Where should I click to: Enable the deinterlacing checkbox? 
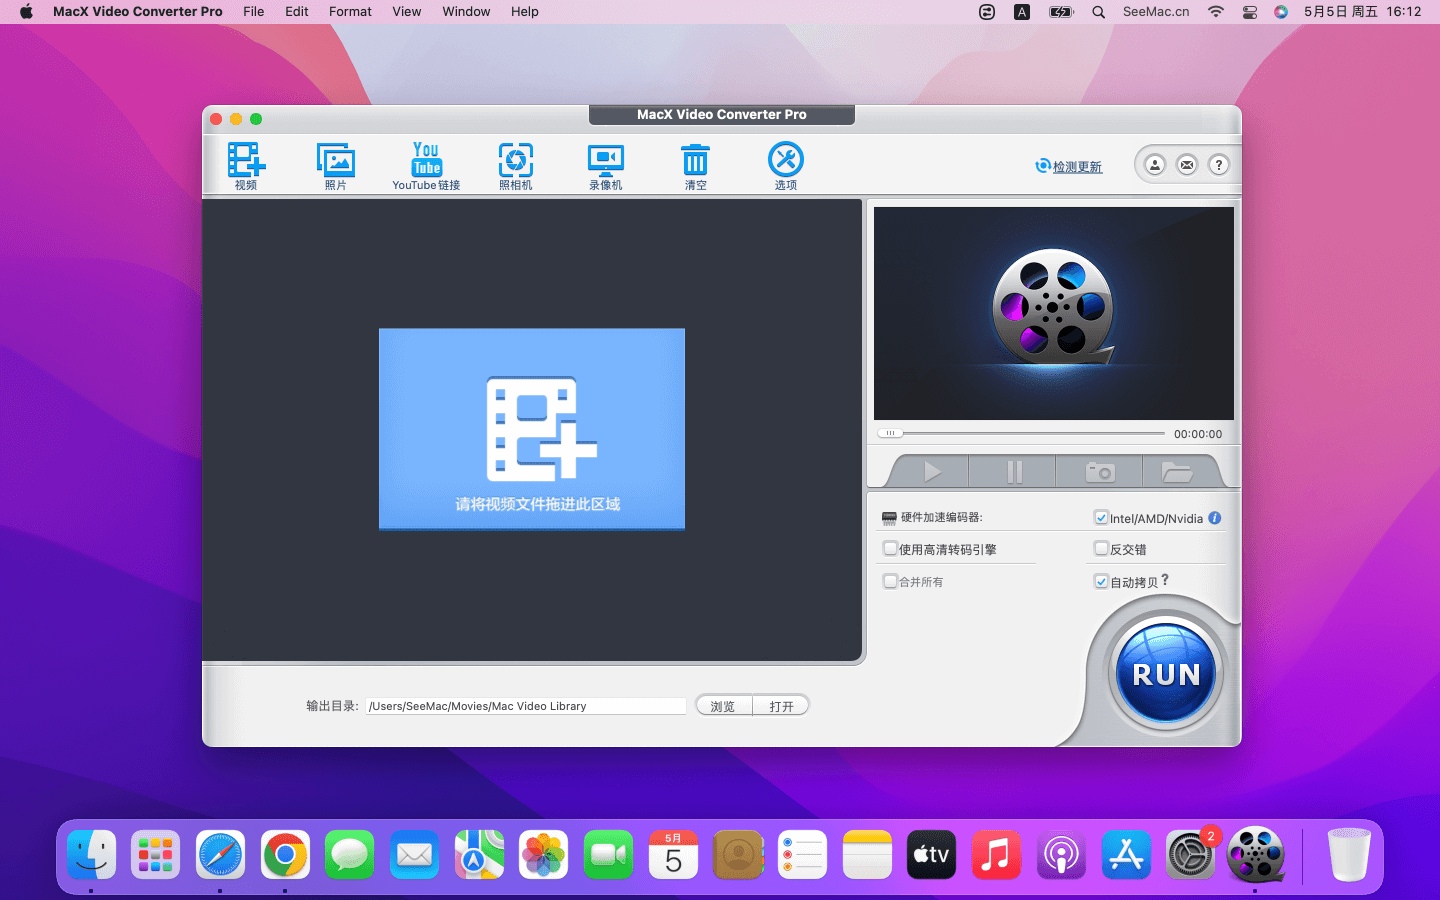[1101, 549]
